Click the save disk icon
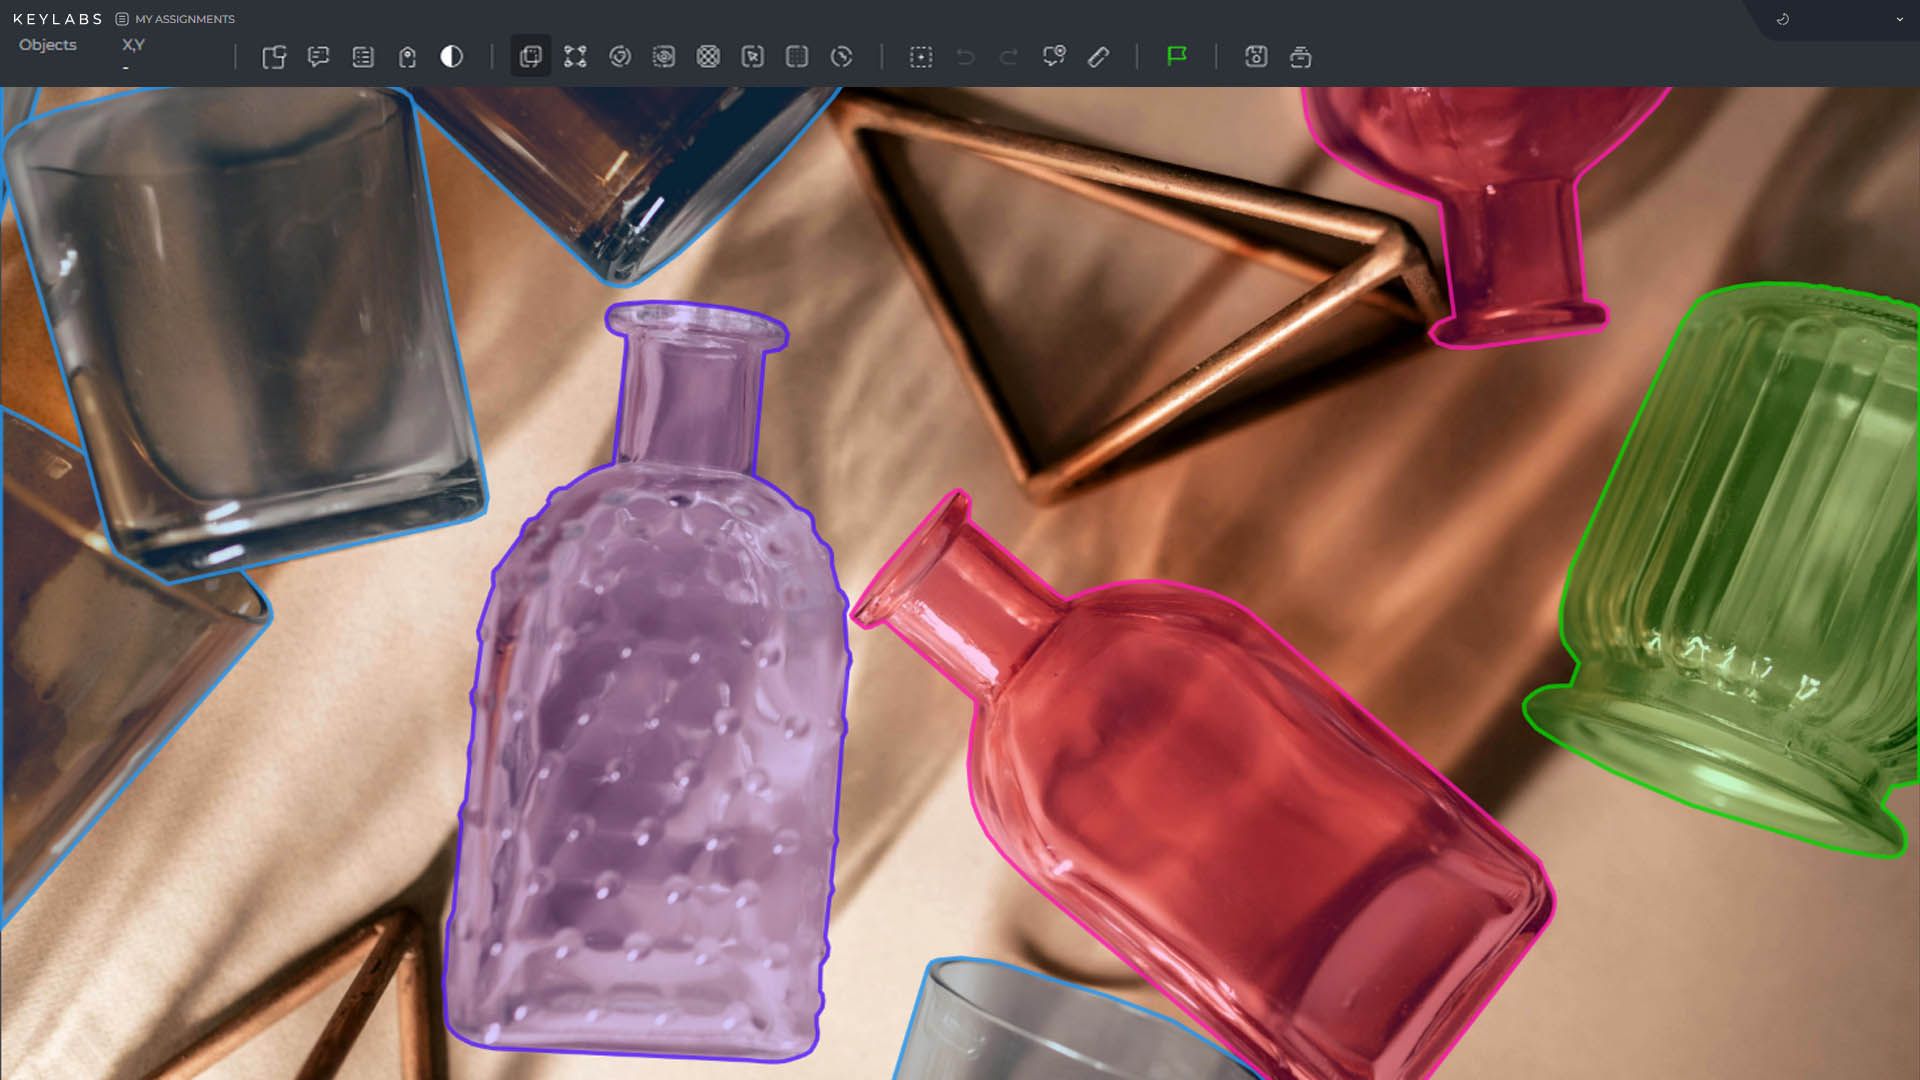Screen dimensions: 1920x1080 (1256, 57)
